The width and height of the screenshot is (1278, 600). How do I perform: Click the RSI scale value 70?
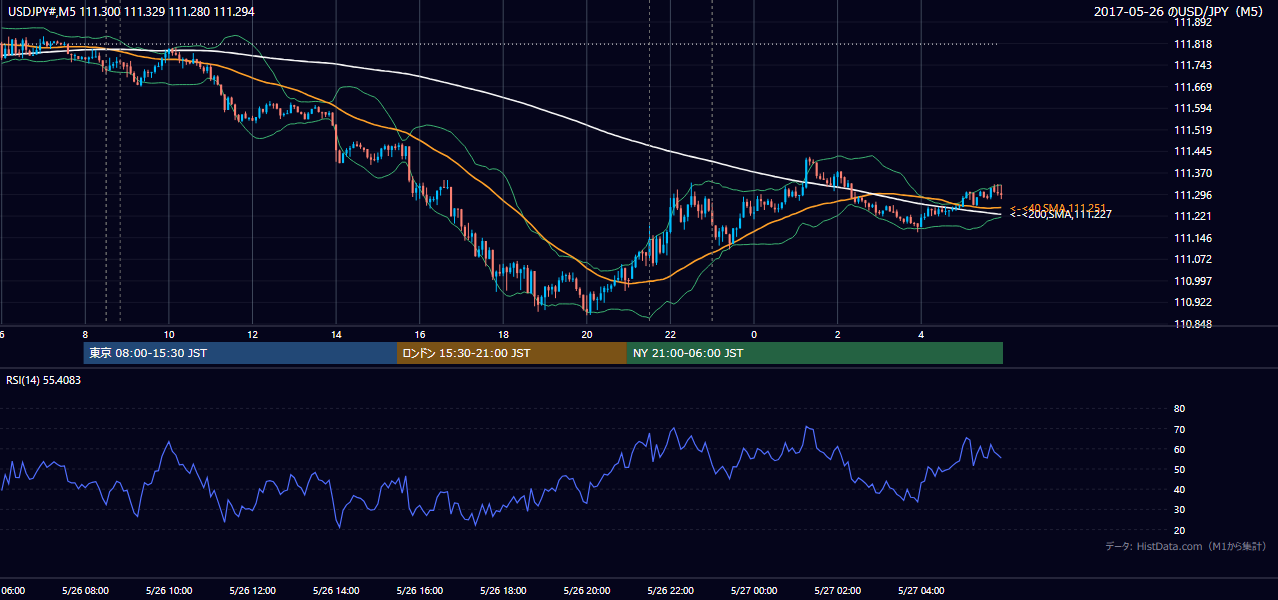(x=1179, y=429)
